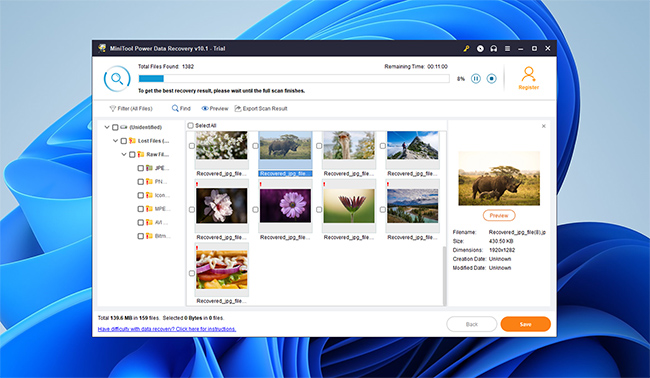Select the mountain hiker thumbnail
Image resolution: width=650 pixels, height=378 pixels.
coord(412,145)
